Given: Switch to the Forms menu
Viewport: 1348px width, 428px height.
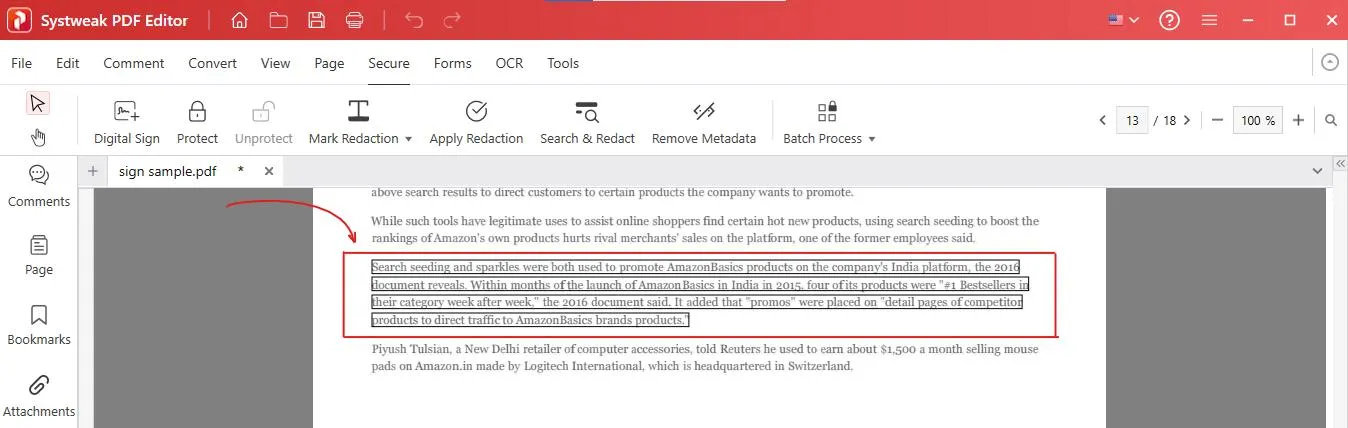Looking at the screenshot, I should 452,63.
